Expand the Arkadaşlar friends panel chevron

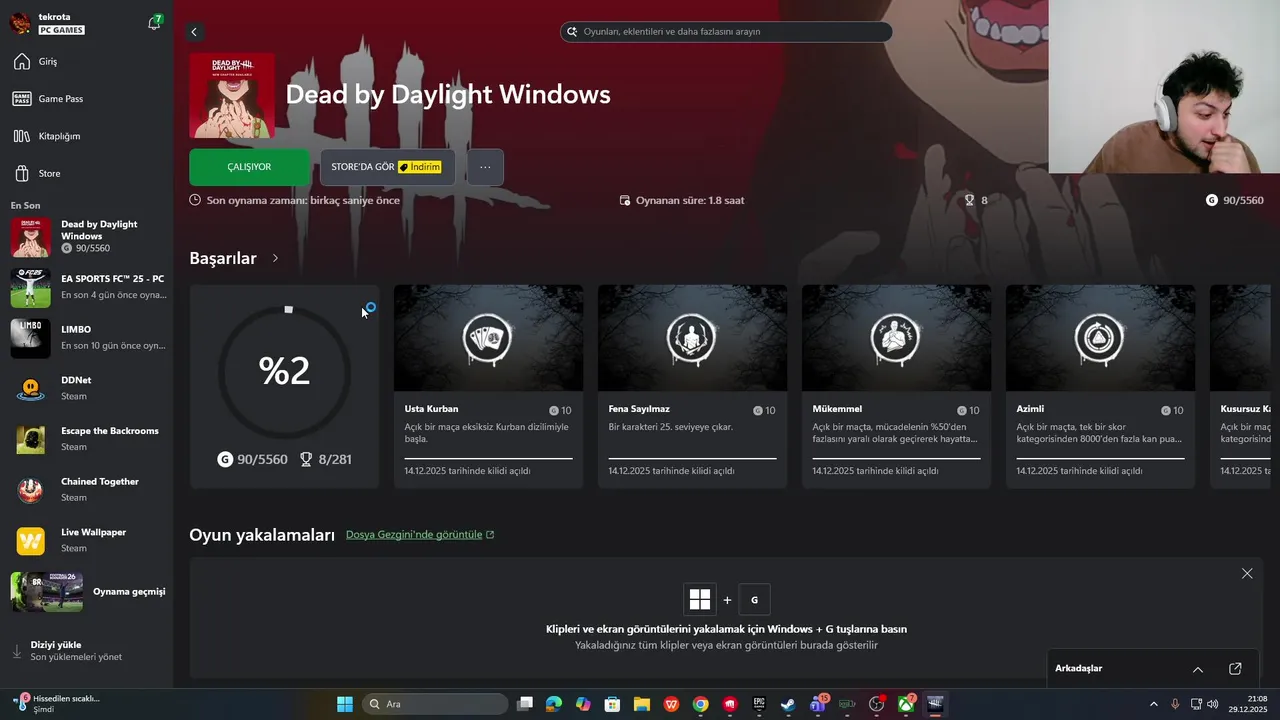[1198, 669]
